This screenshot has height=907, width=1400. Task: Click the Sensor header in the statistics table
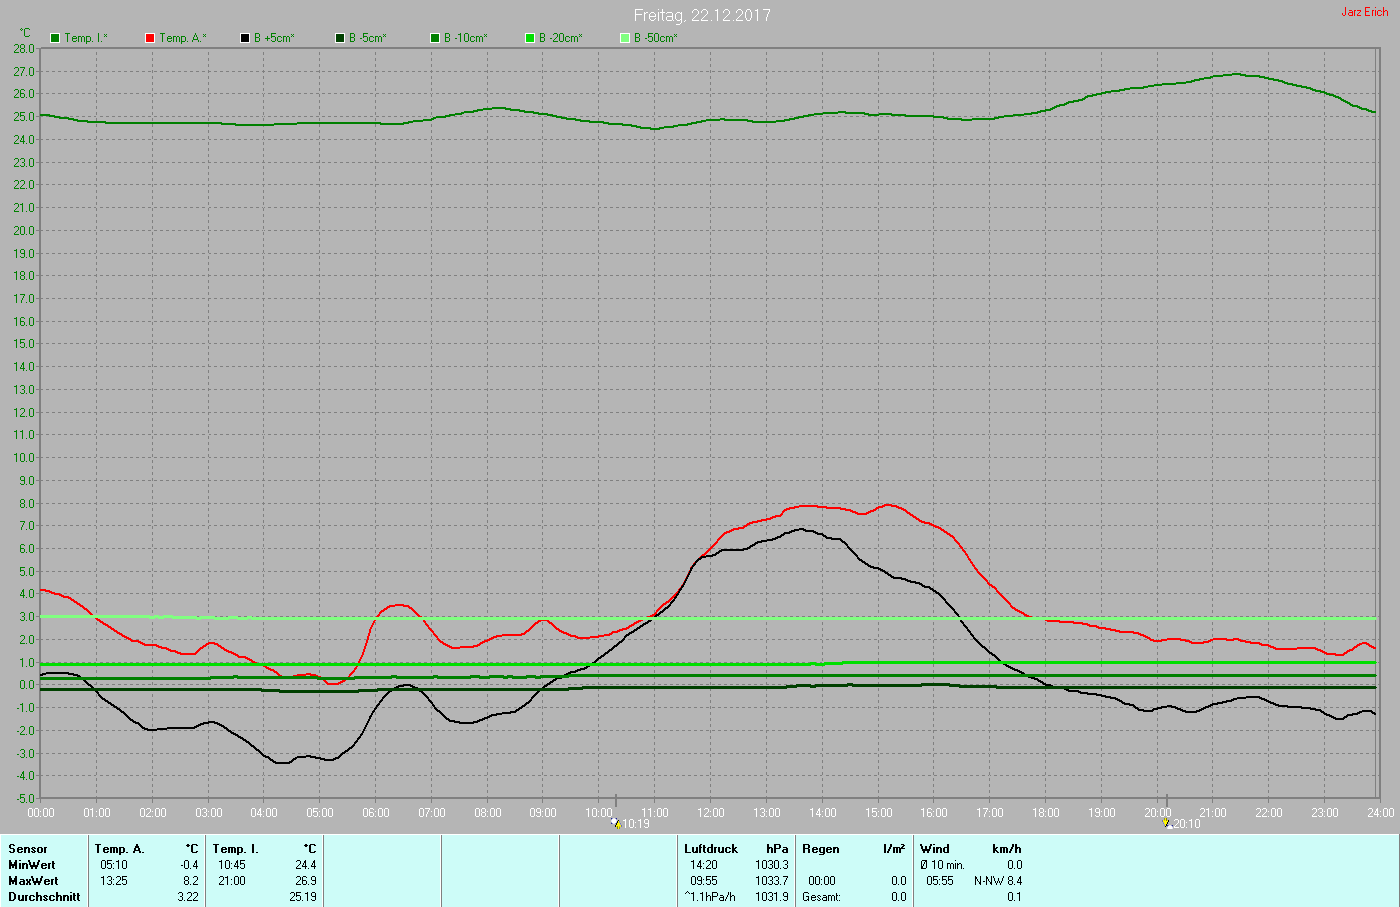click(x=28, y=849)
